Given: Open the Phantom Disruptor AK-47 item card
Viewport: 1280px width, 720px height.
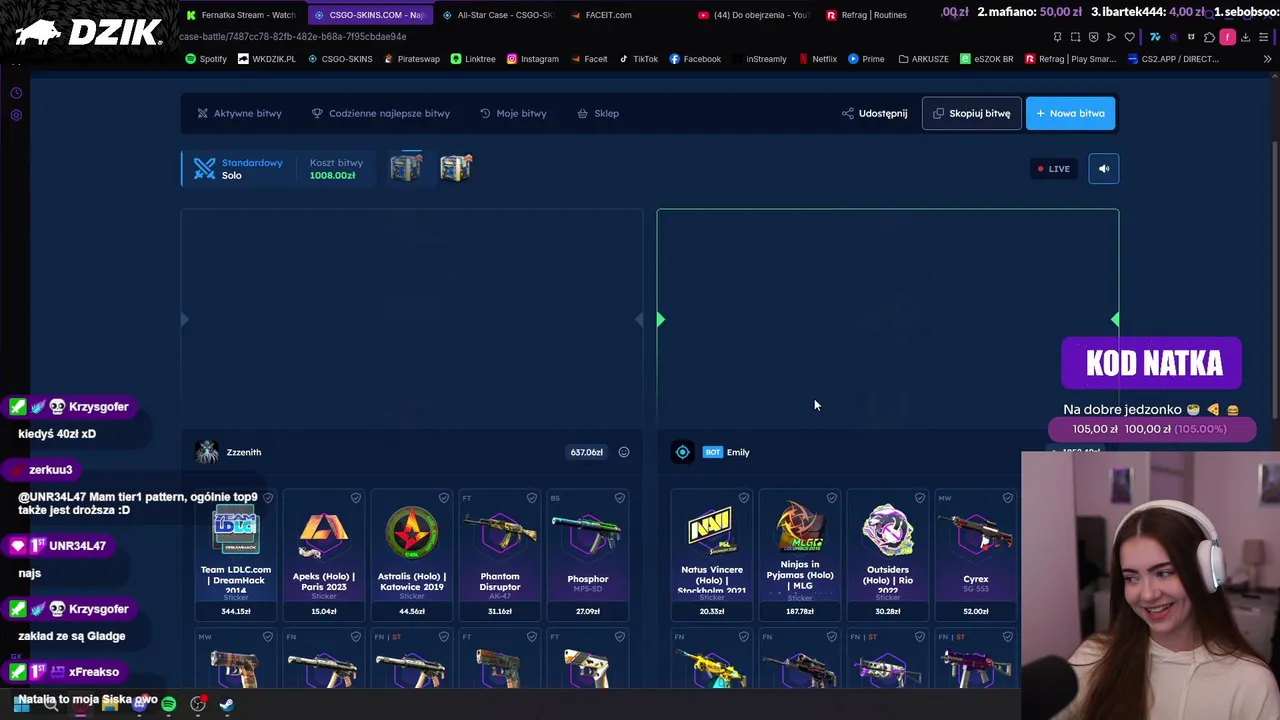Looking at the screenshot, I should tap(500, 555).
